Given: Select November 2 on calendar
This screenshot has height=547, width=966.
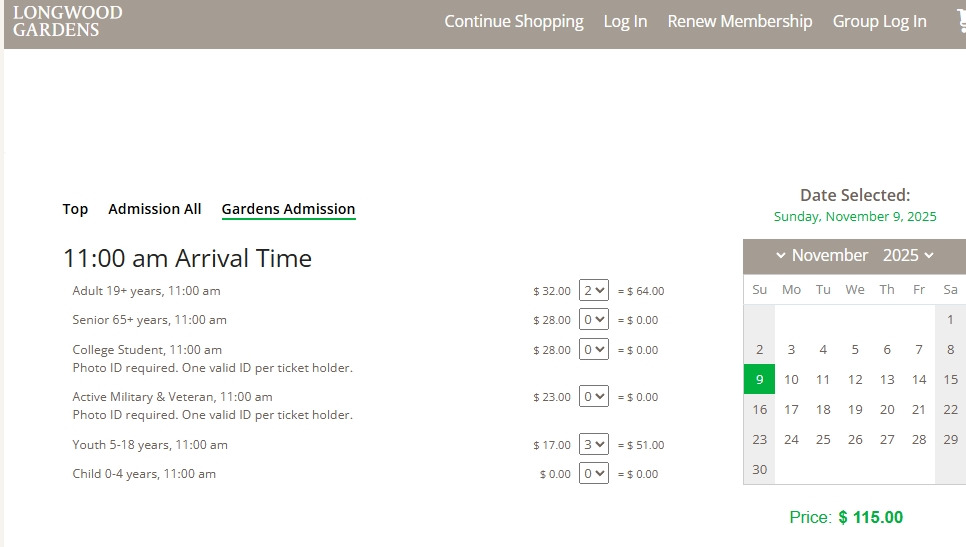Looking at the screenshot, I should tap(760, 350).
